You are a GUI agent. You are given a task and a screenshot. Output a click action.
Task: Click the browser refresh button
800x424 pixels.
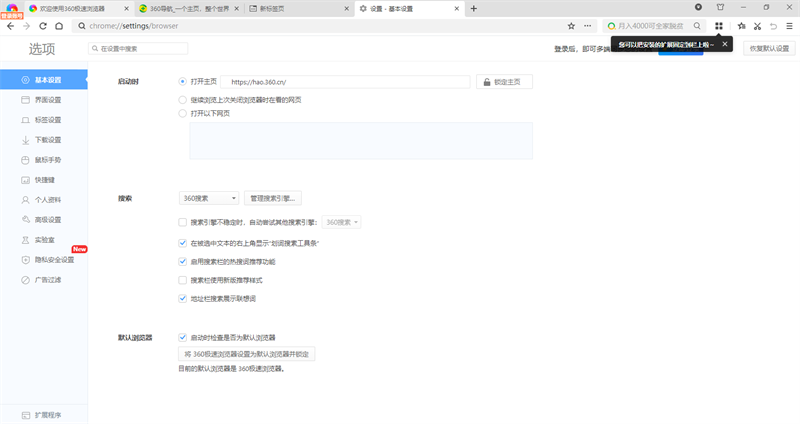click(x=43, y=26)
